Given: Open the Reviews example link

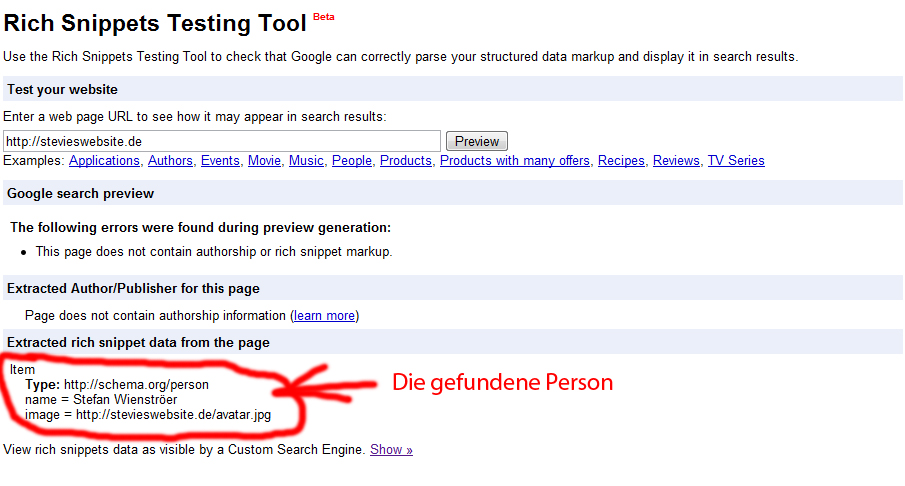Looking at the screenshot, I should tap(676, 160).
